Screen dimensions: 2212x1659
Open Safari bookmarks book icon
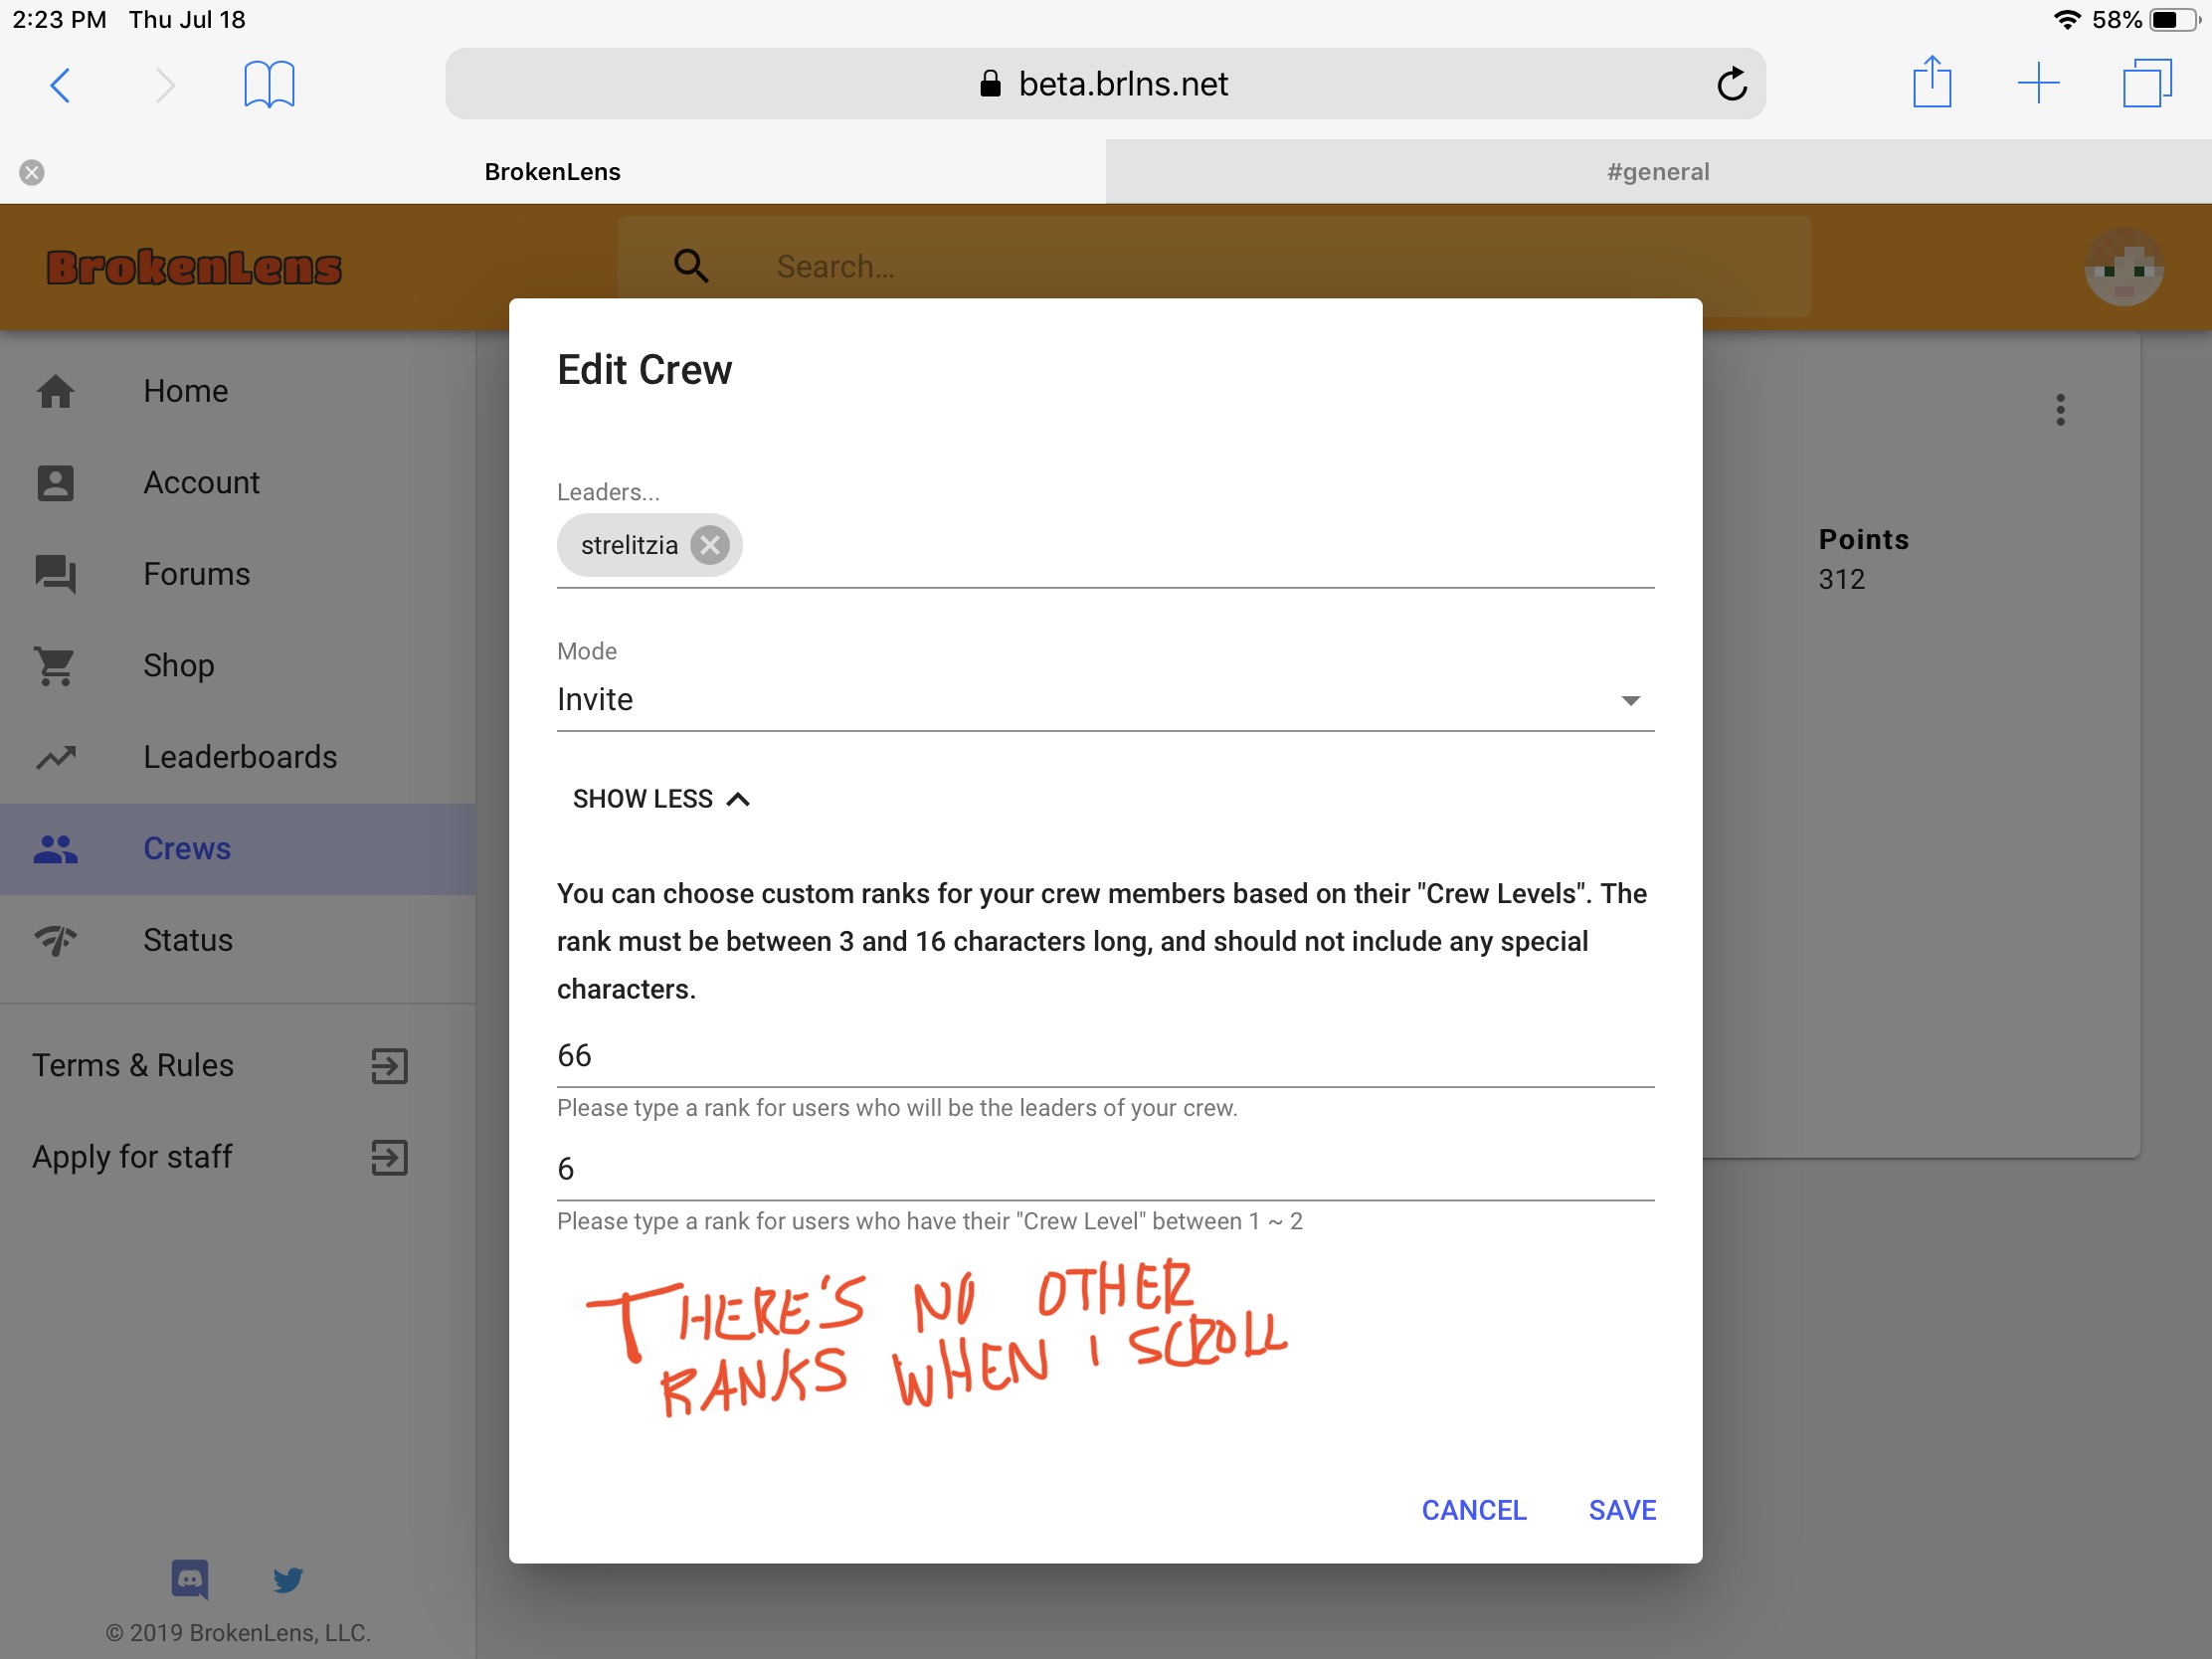point(269,84)
